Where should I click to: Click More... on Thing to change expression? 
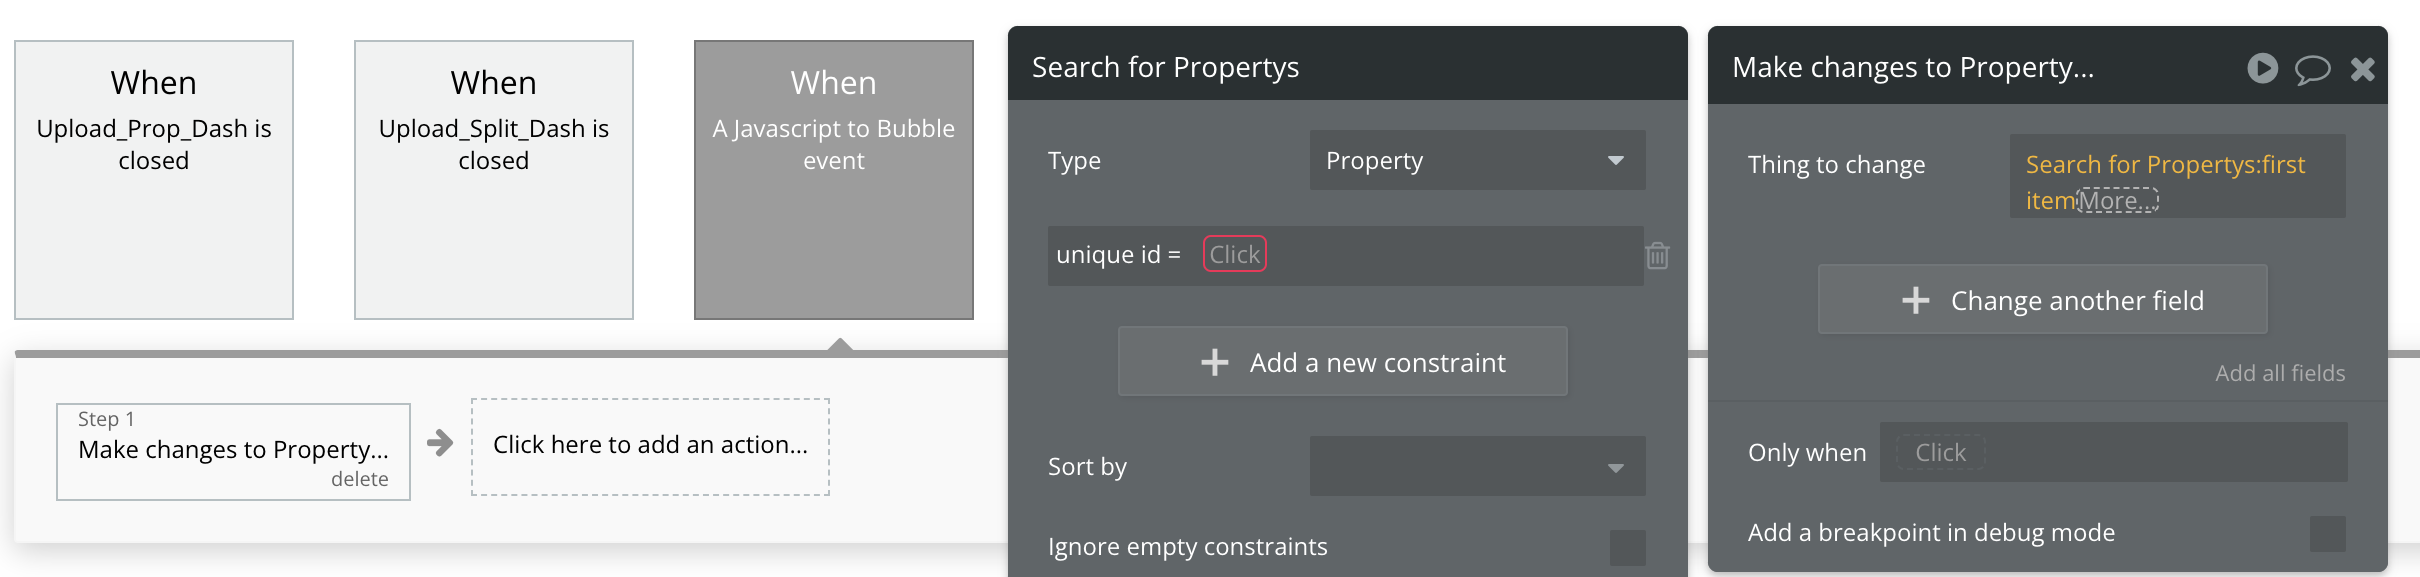click(x=2118, y=201)
